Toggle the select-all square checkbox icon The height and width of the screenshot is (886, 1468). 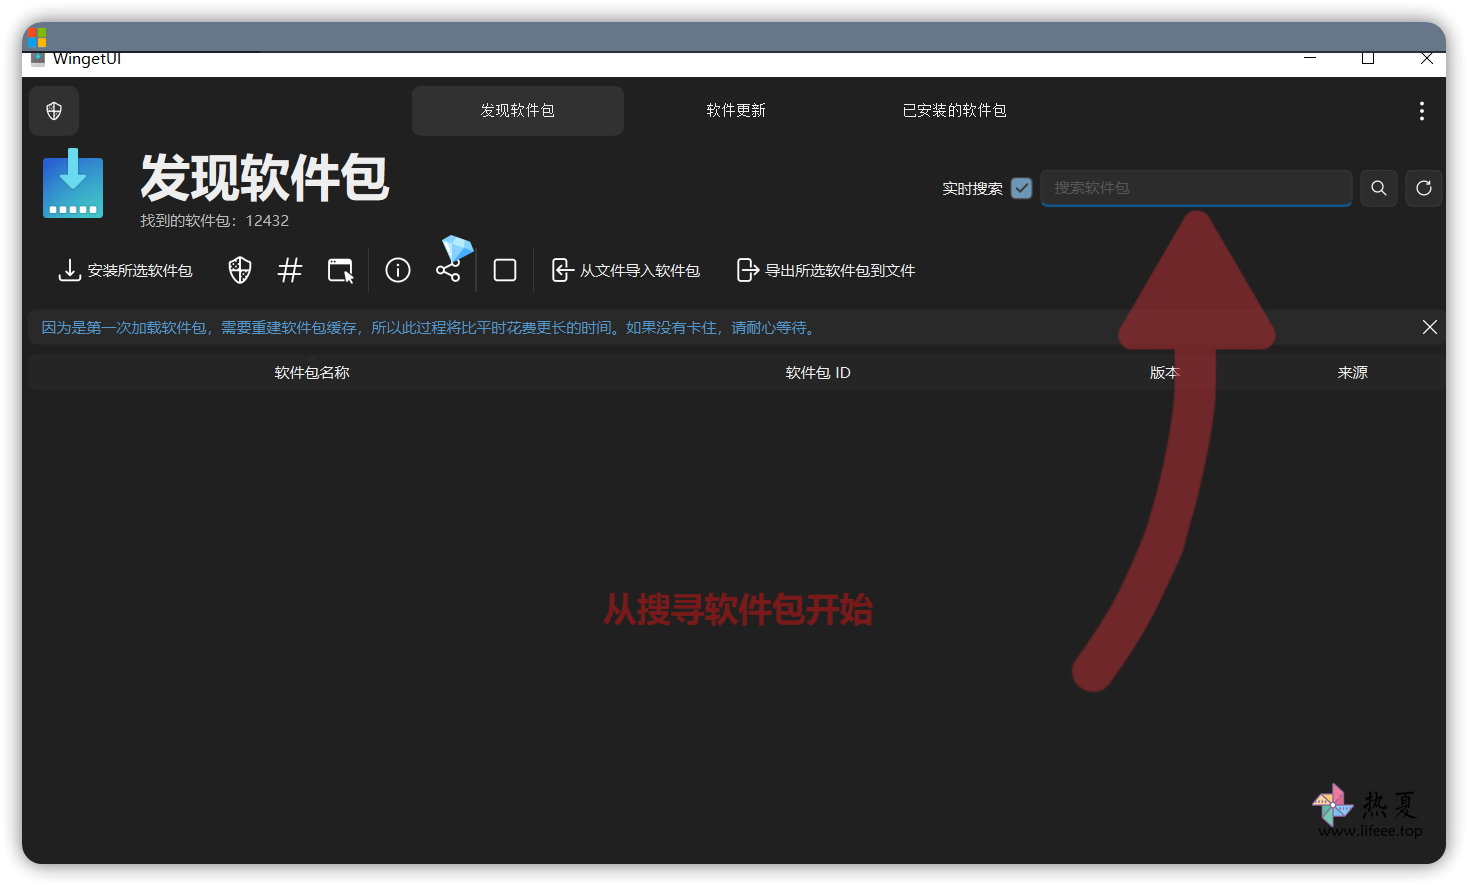(x=505, y=270)
